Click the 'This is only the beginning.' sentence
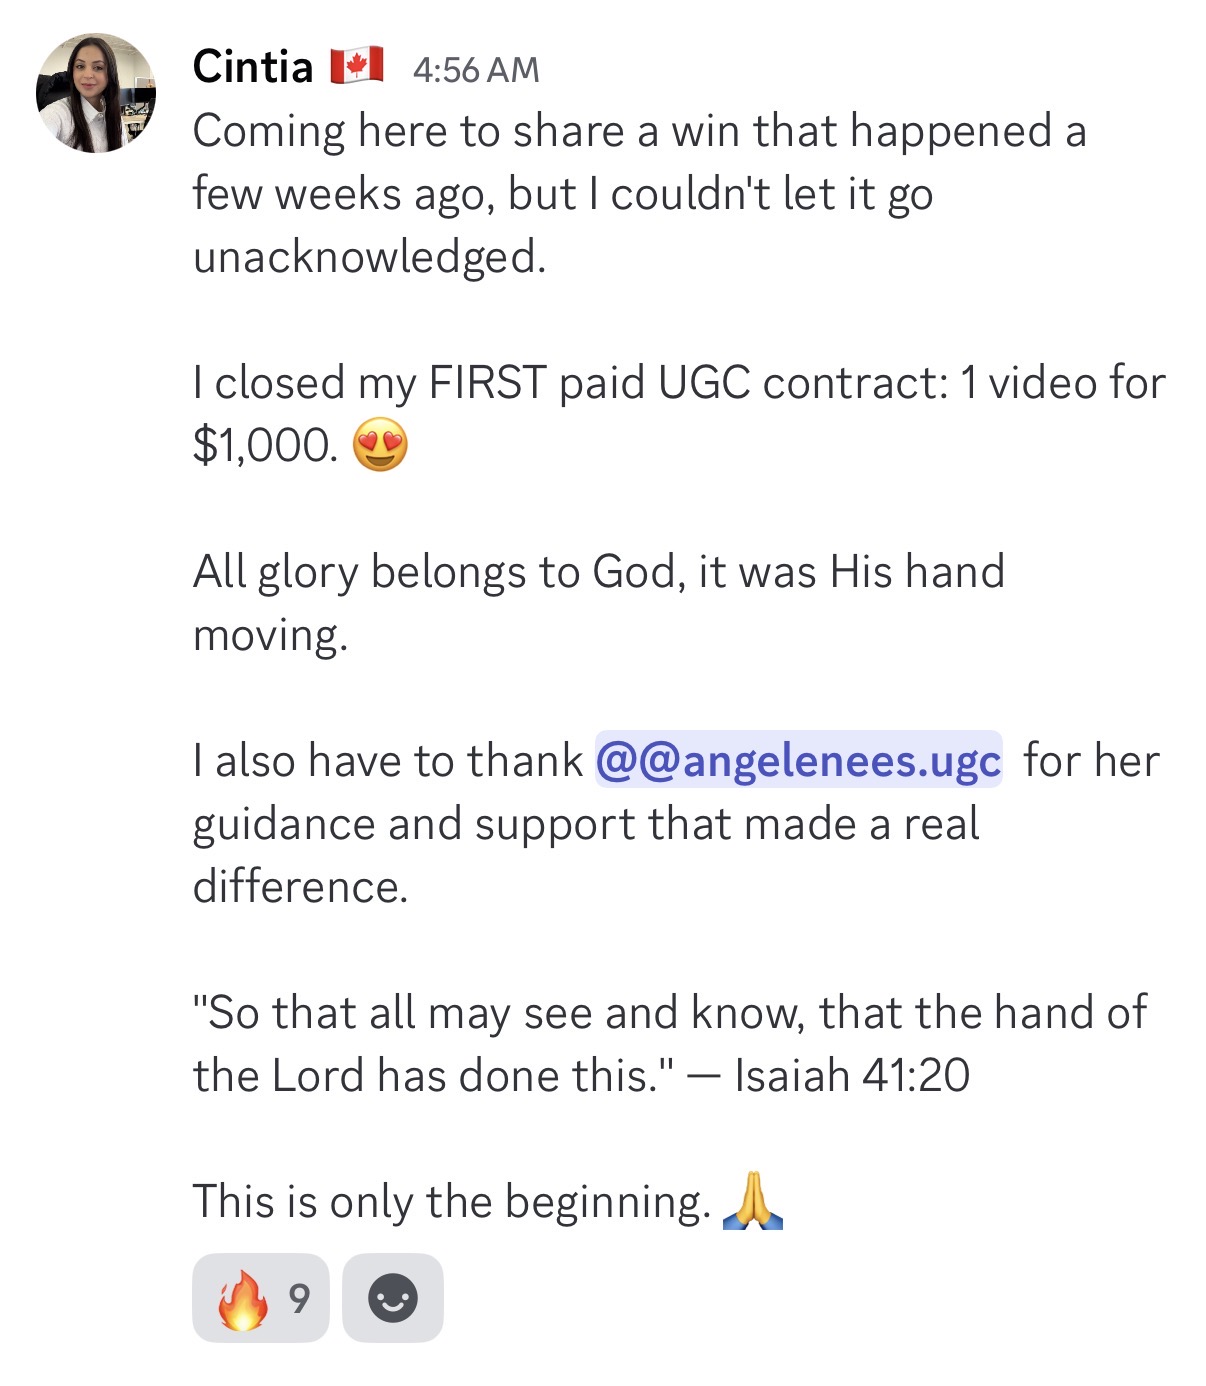 [452, 1201]
